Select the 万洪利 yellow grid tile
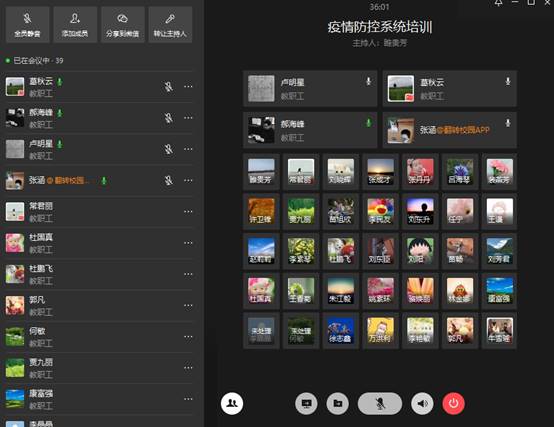Viewport: 554px width, 427px height. (380, 330)
